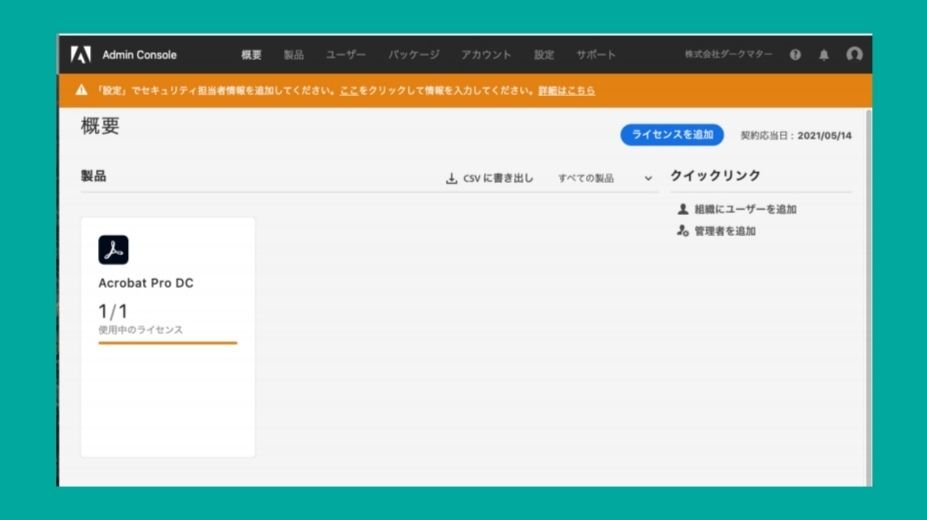Click the add user person icon
927x520 pixels.
(x=683, y=209)
